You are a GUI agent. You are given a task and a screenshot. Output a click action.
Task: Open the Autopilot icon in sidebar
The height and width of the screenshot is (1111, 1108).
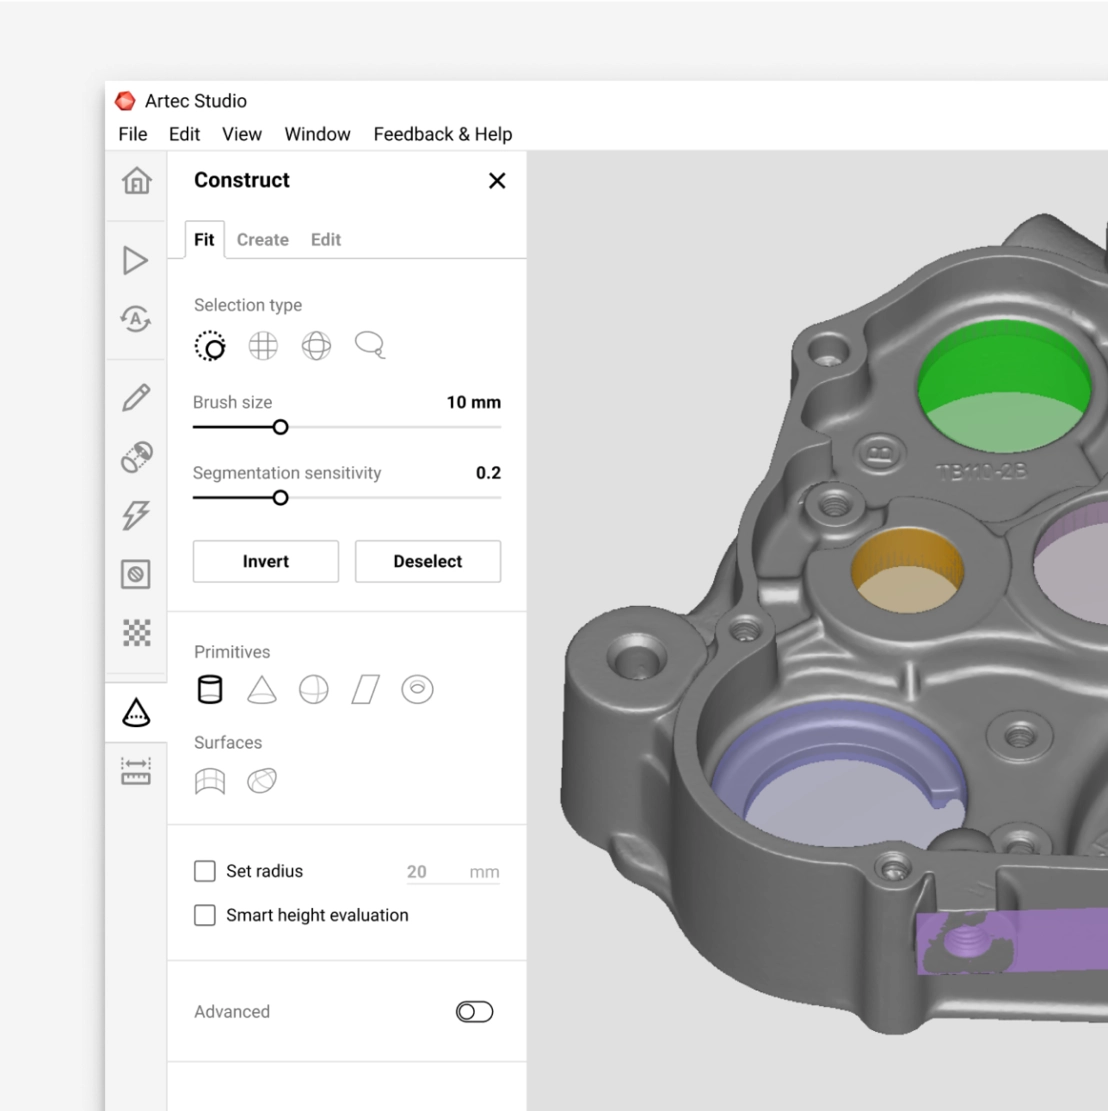coord(136,319)
